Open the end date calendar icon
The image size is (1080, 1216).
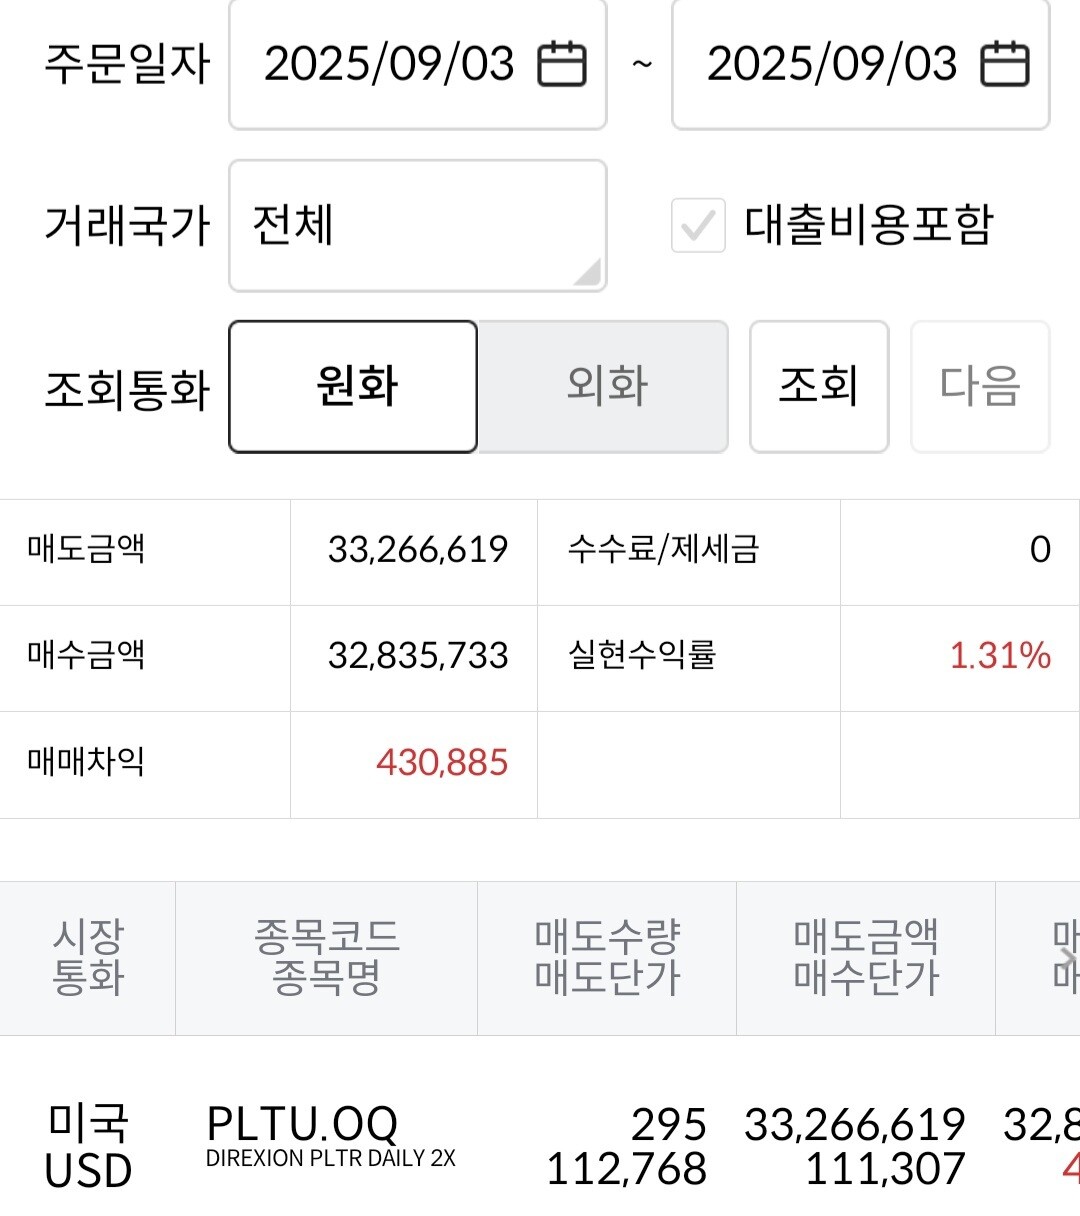[x=1005, y=65]
